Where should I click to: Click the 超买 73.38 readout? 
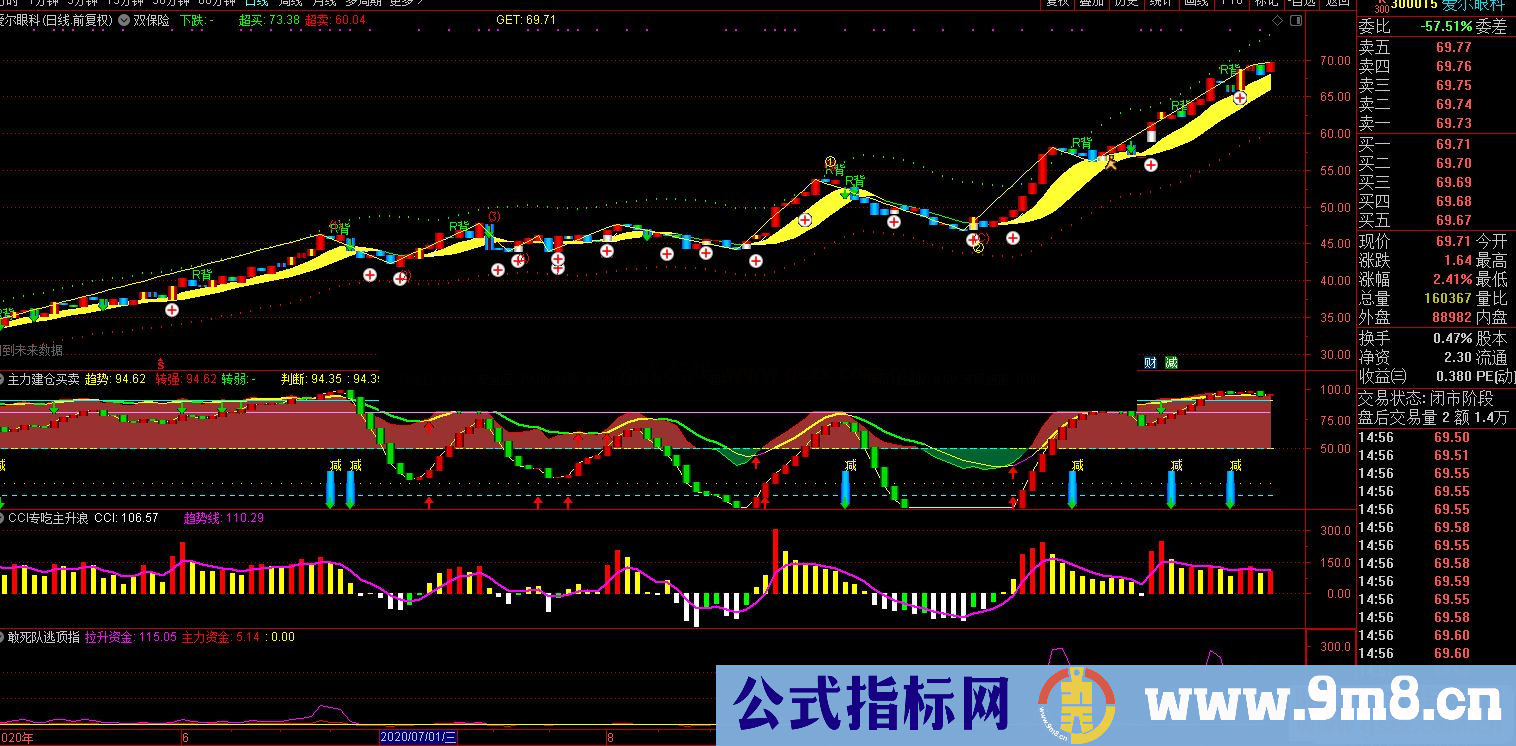click(269, 20)
